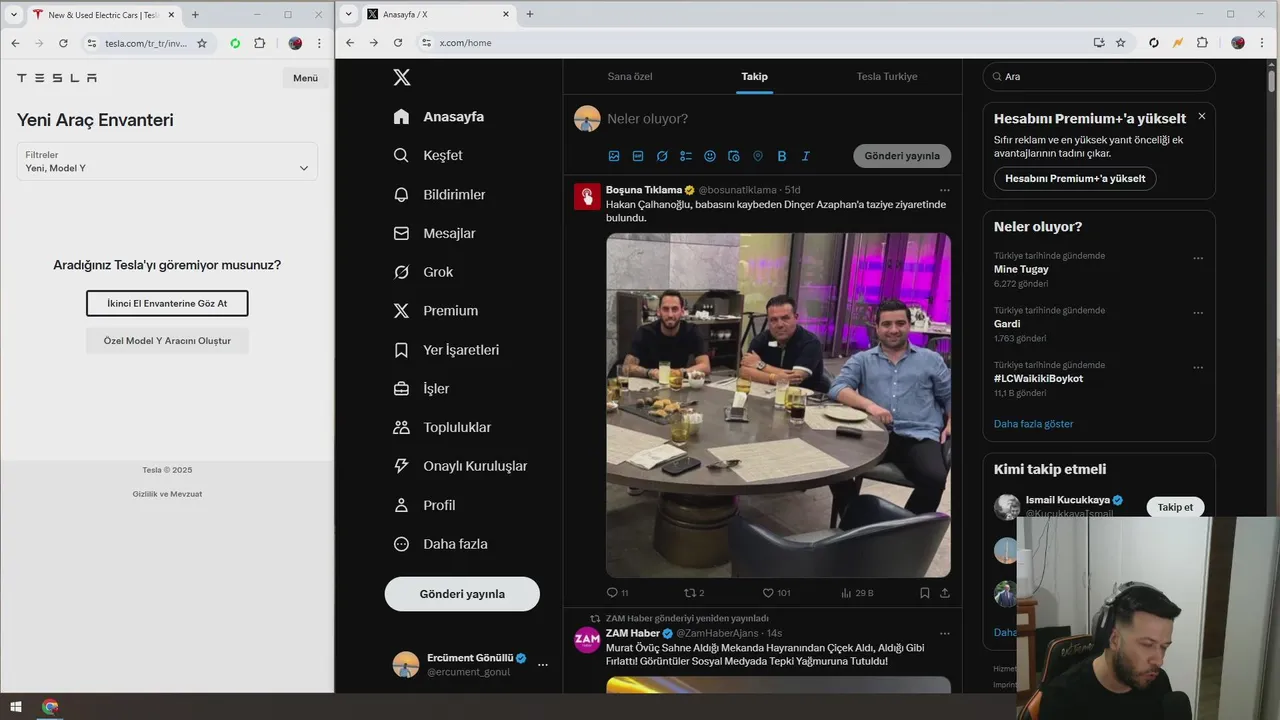Toggle bold text in composer
This screenshot has width=1280, height=720.
782,156
